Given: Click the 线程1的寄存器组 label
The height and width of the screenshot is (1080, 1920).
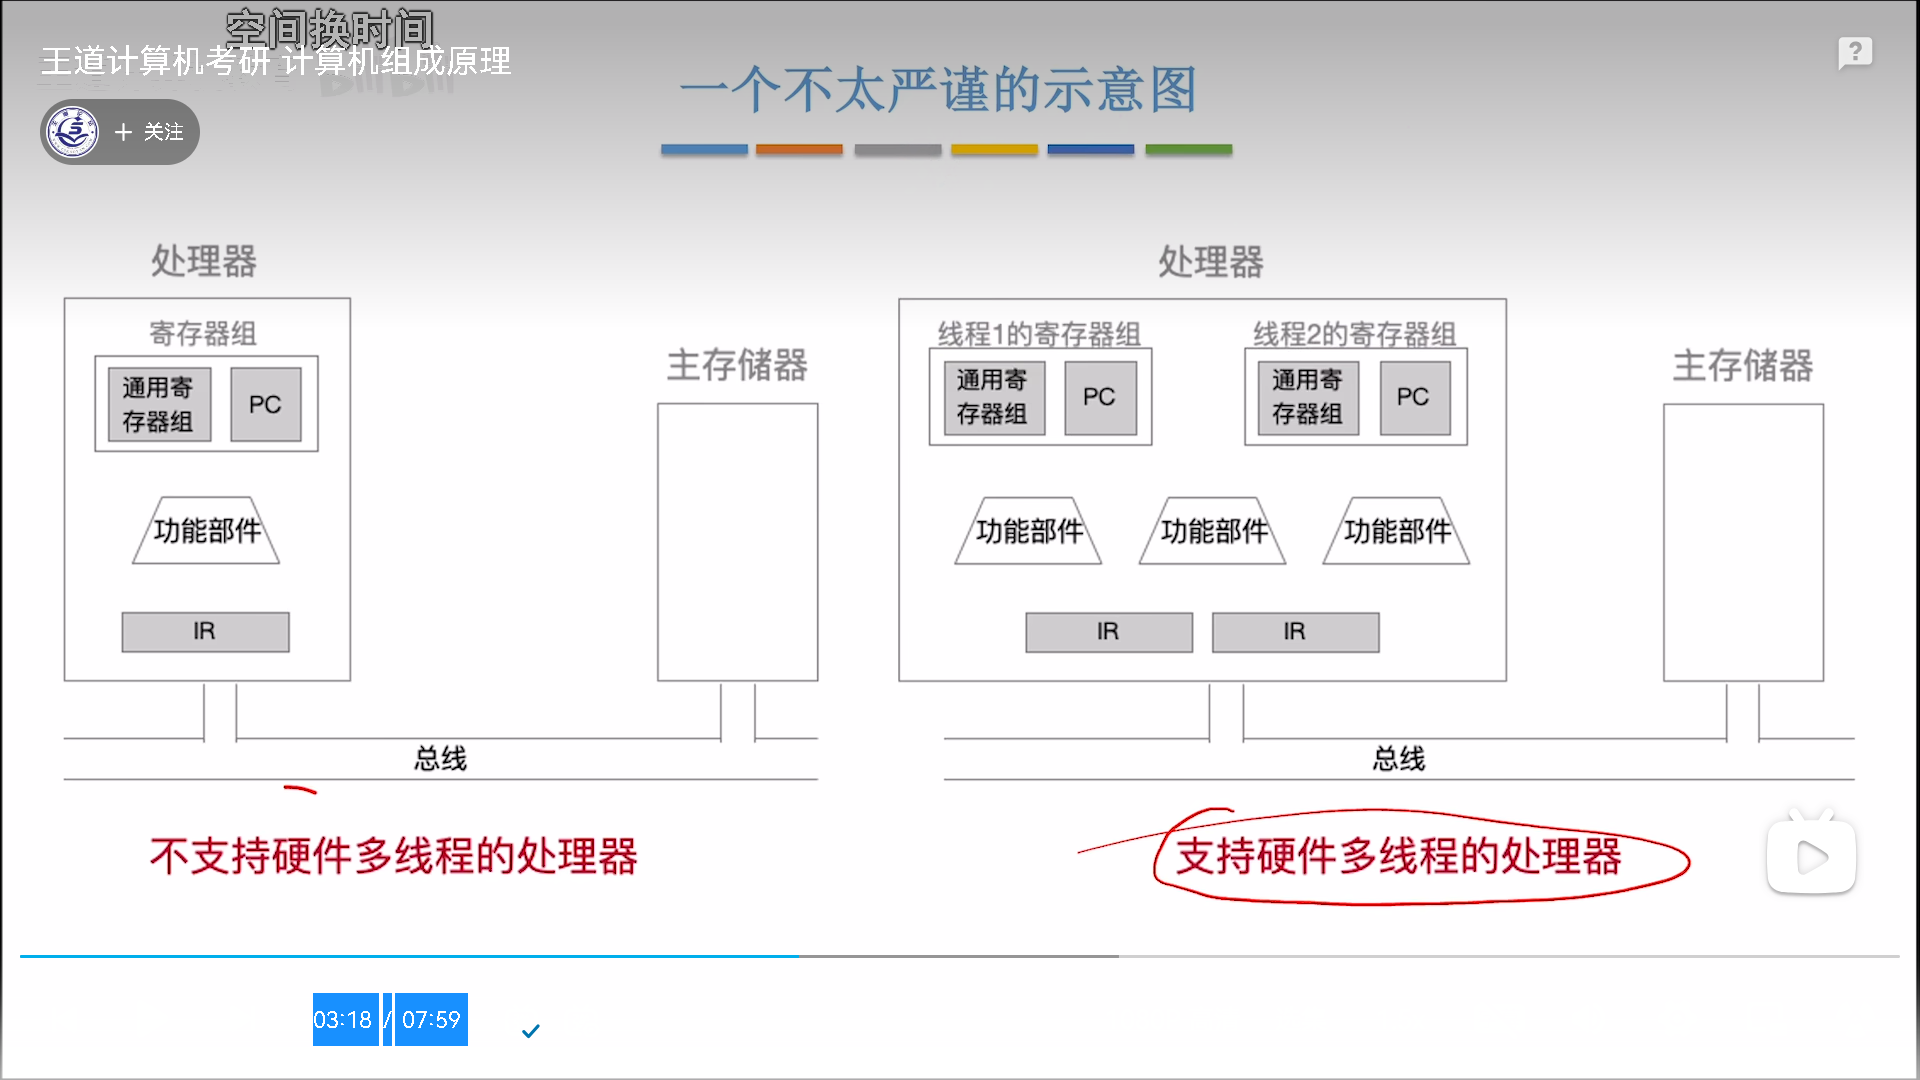Looking at the screenshot, I should (x=1039, y=333).
